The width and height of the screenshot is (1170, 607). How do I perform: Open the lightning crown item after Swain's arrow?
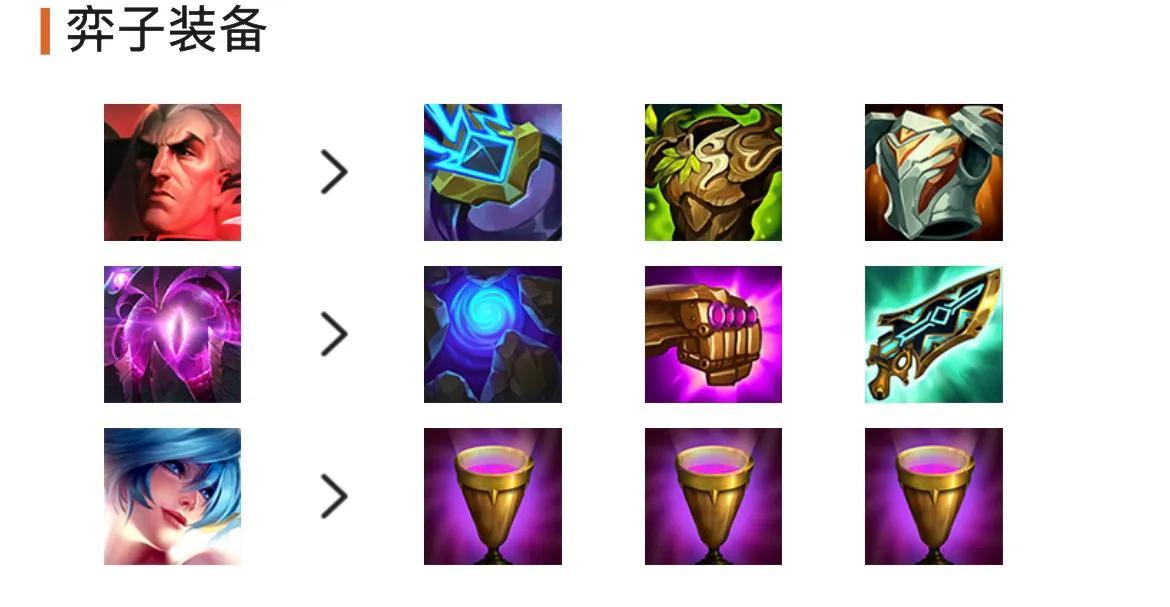coord(492,172)
